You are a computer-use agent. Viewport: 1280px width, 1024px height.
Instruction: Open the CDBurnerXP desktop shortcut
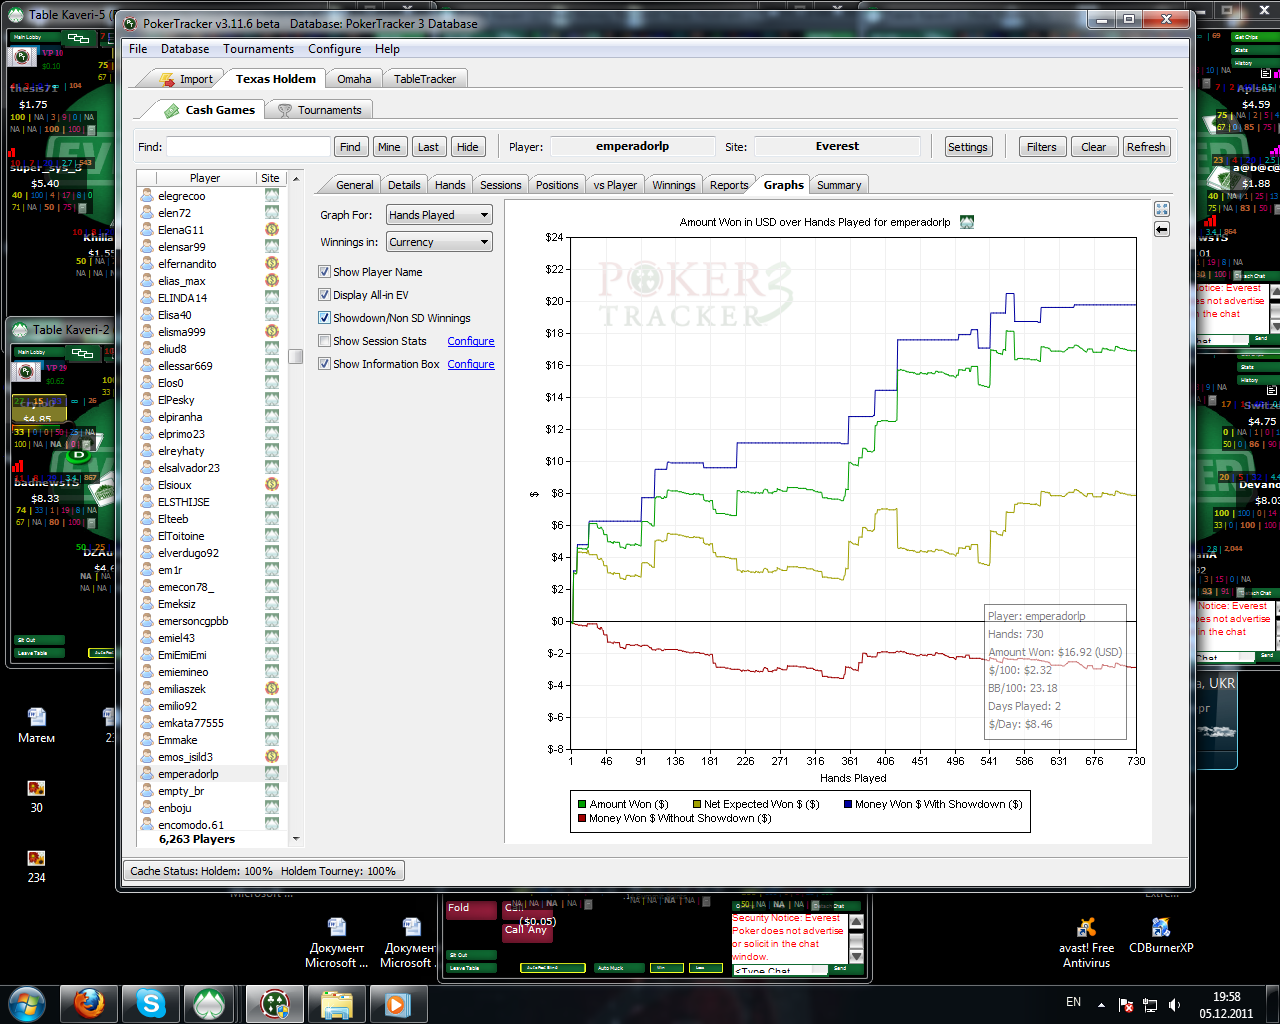[1161, 937]
